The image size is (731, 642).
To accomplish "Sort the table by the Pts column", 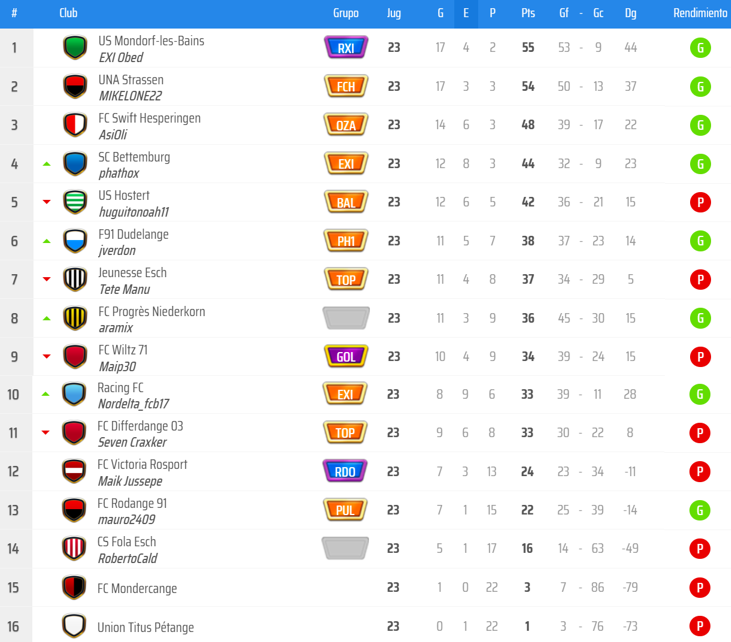I will click(528, 13).
